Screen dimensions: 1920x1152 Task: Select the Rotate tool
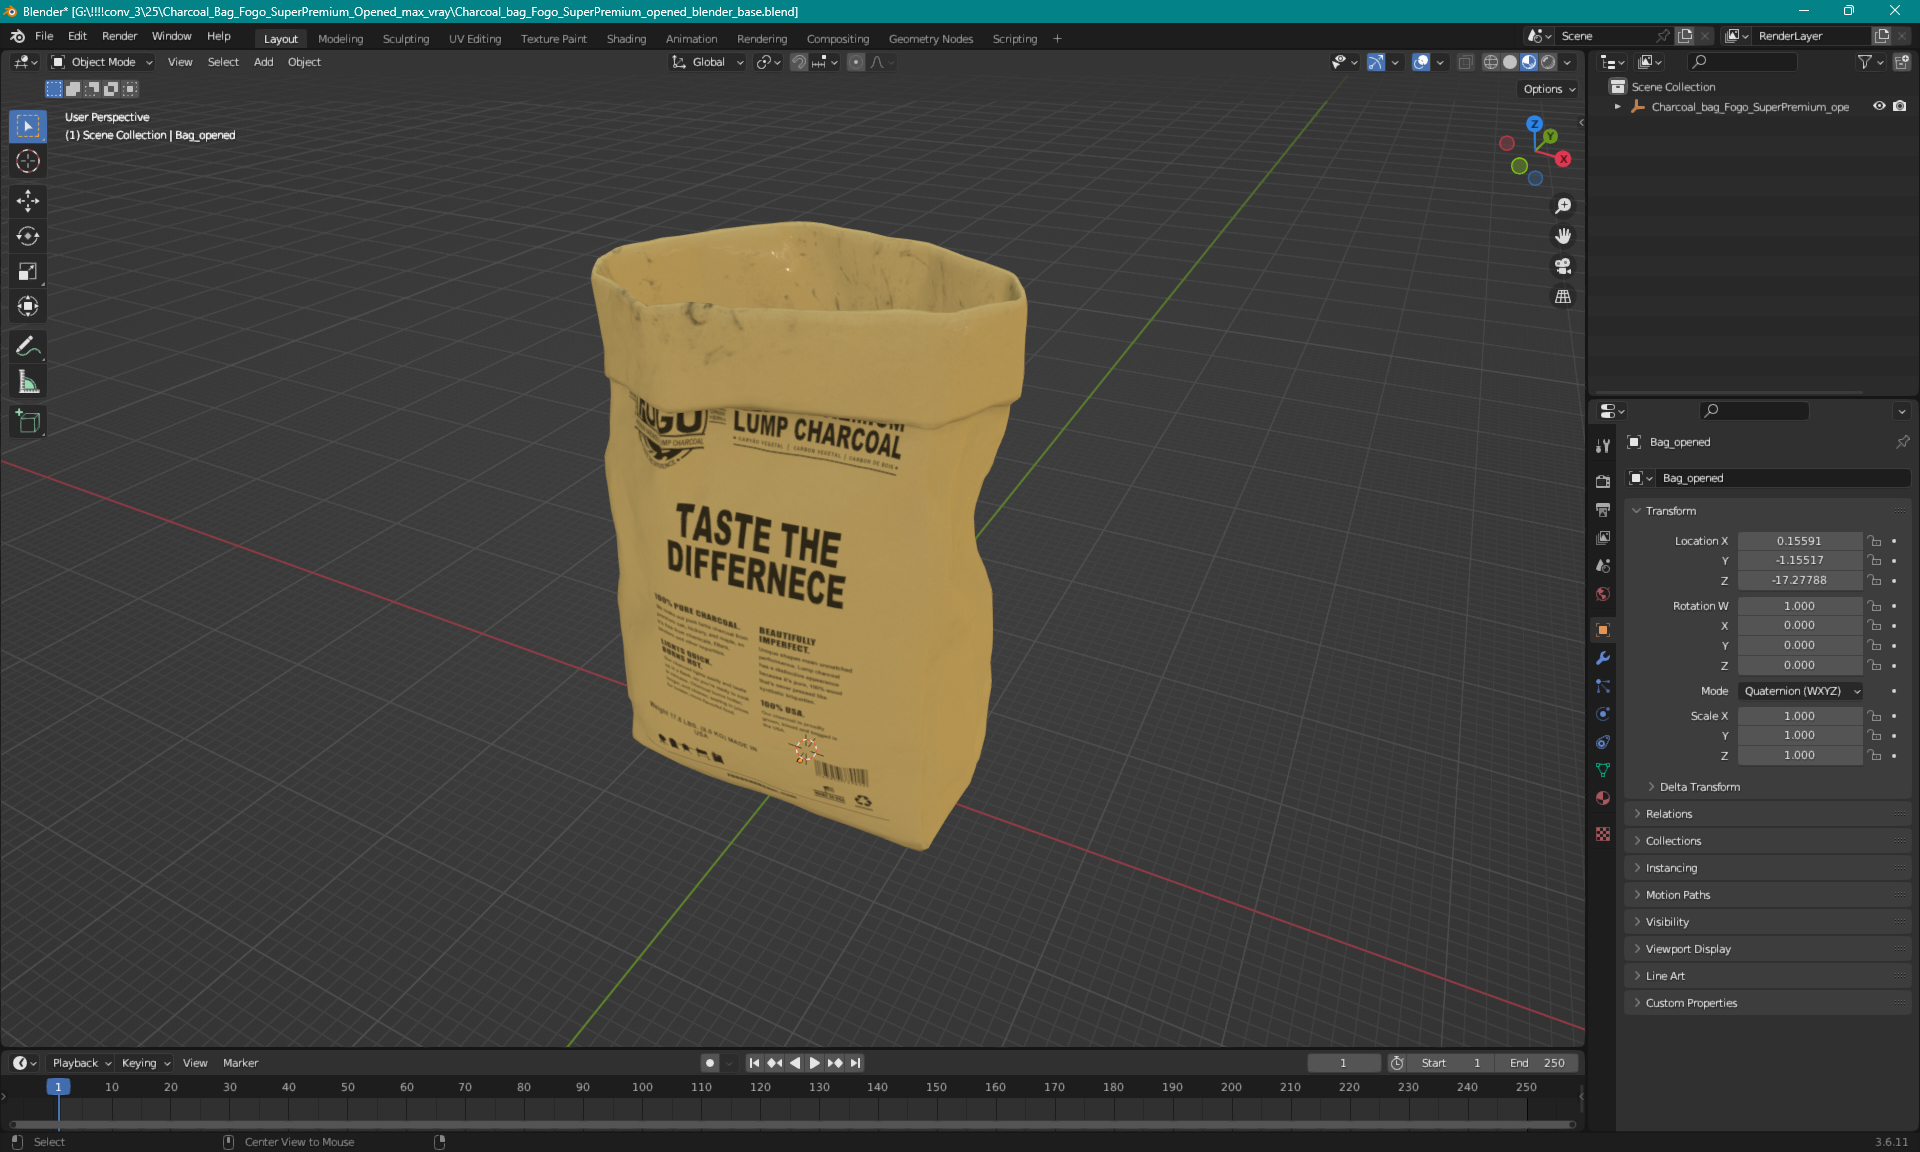click(x=28, y=236)
